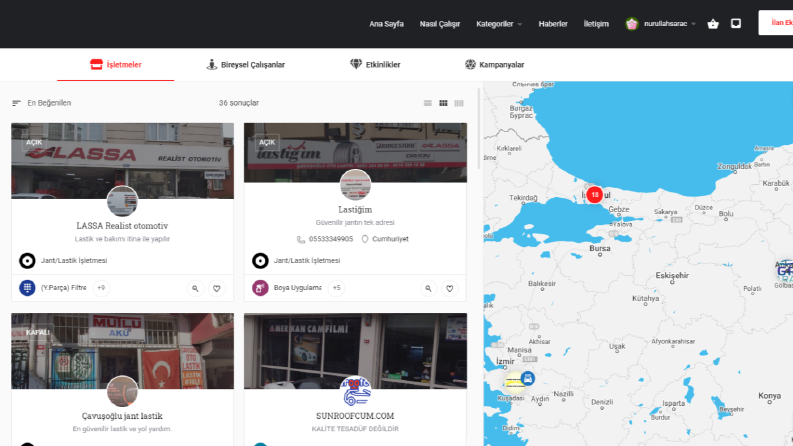Switch to the Etkinlikler tab

coord(375,65)
